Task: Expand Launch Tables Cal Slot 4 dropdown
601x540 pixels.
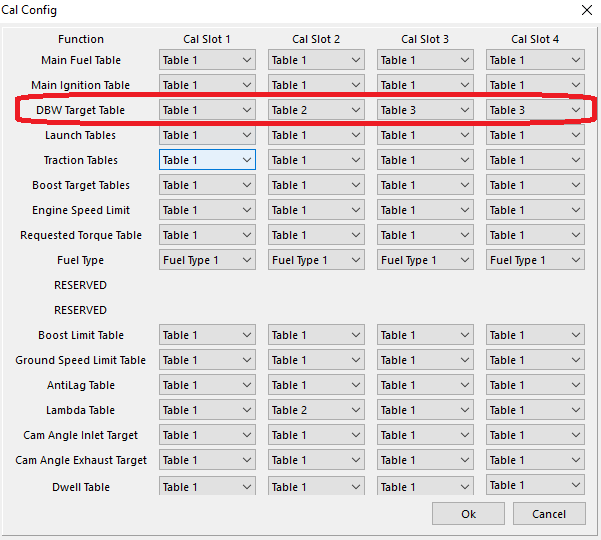Action: [534, 135]
